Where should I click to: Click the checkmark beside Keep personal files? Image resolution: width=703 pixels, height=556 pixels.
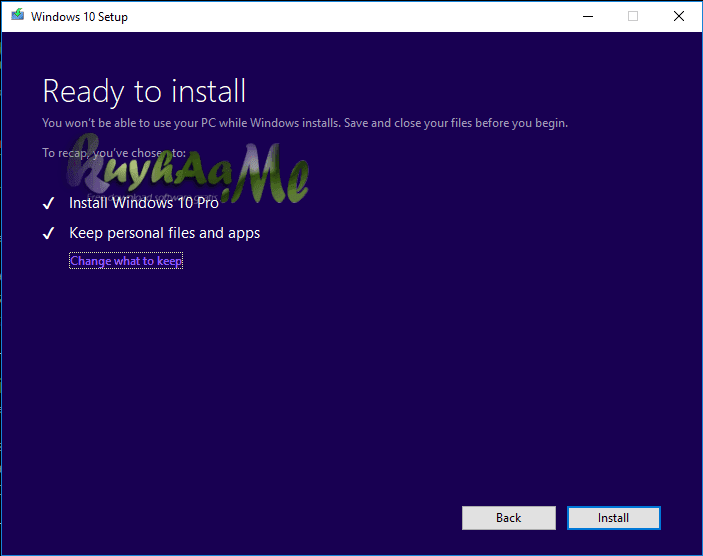tap(48, 233)
